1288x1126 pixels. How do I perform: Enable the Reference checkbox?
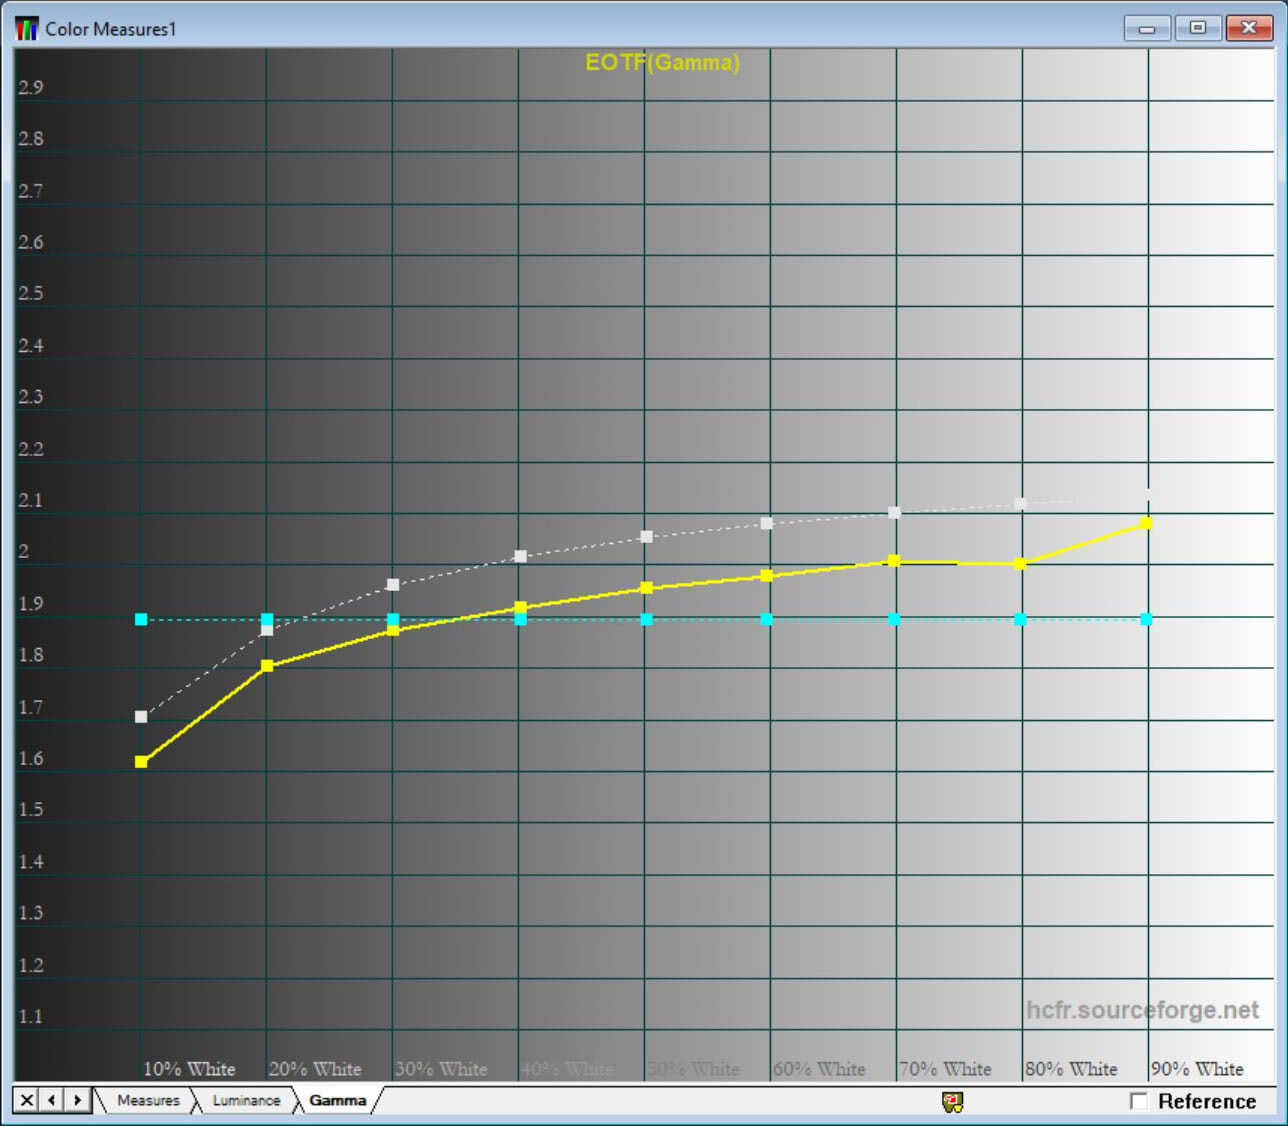pyautogui.click(x=1138, y=1101)
